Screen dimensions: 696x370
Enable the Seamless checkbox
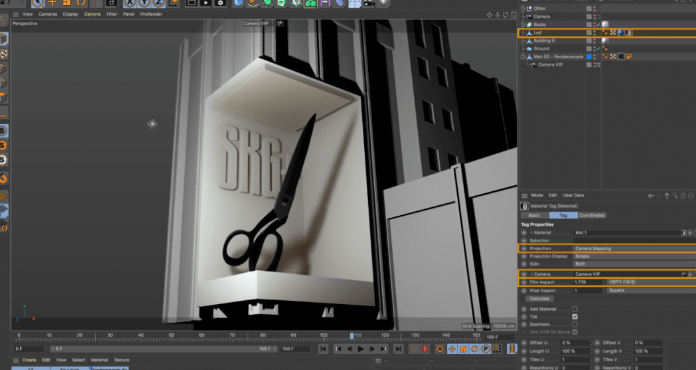point(575,324)
